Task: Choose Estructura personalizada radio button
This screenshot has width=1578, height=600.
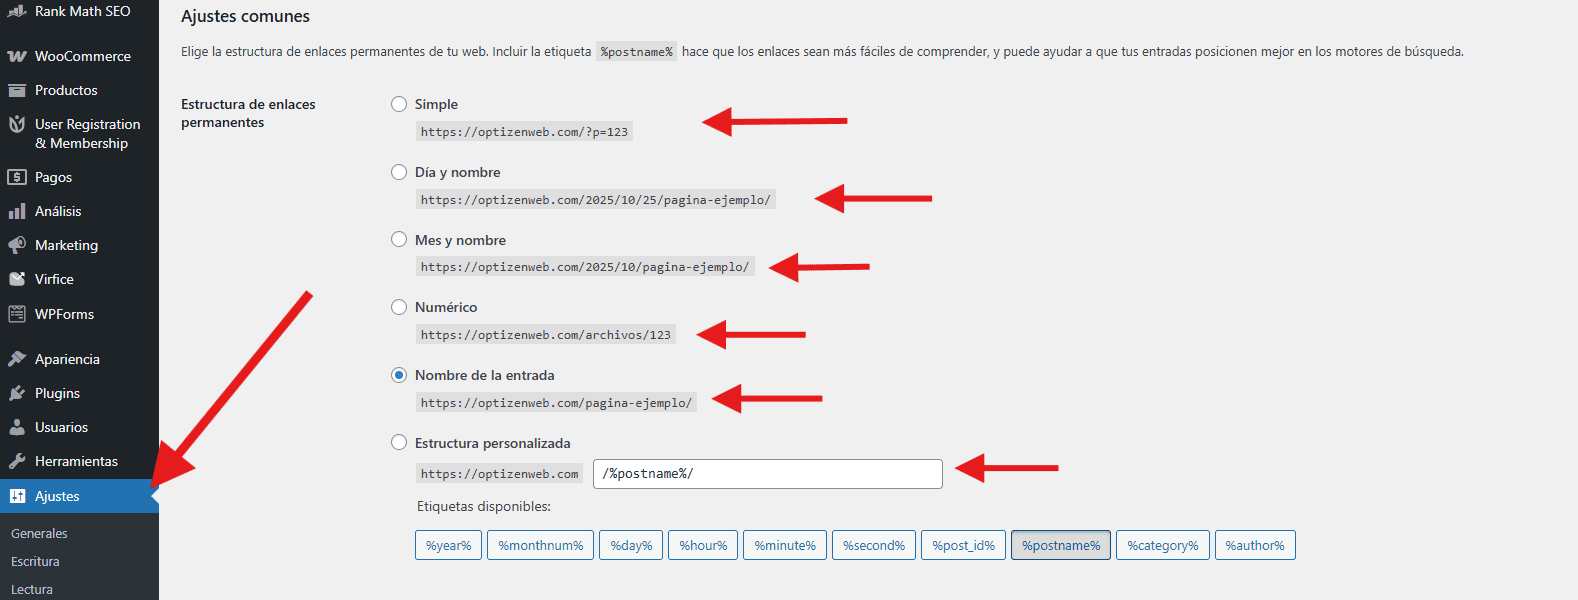Action: pyautogui.click(x=399, y=443)
